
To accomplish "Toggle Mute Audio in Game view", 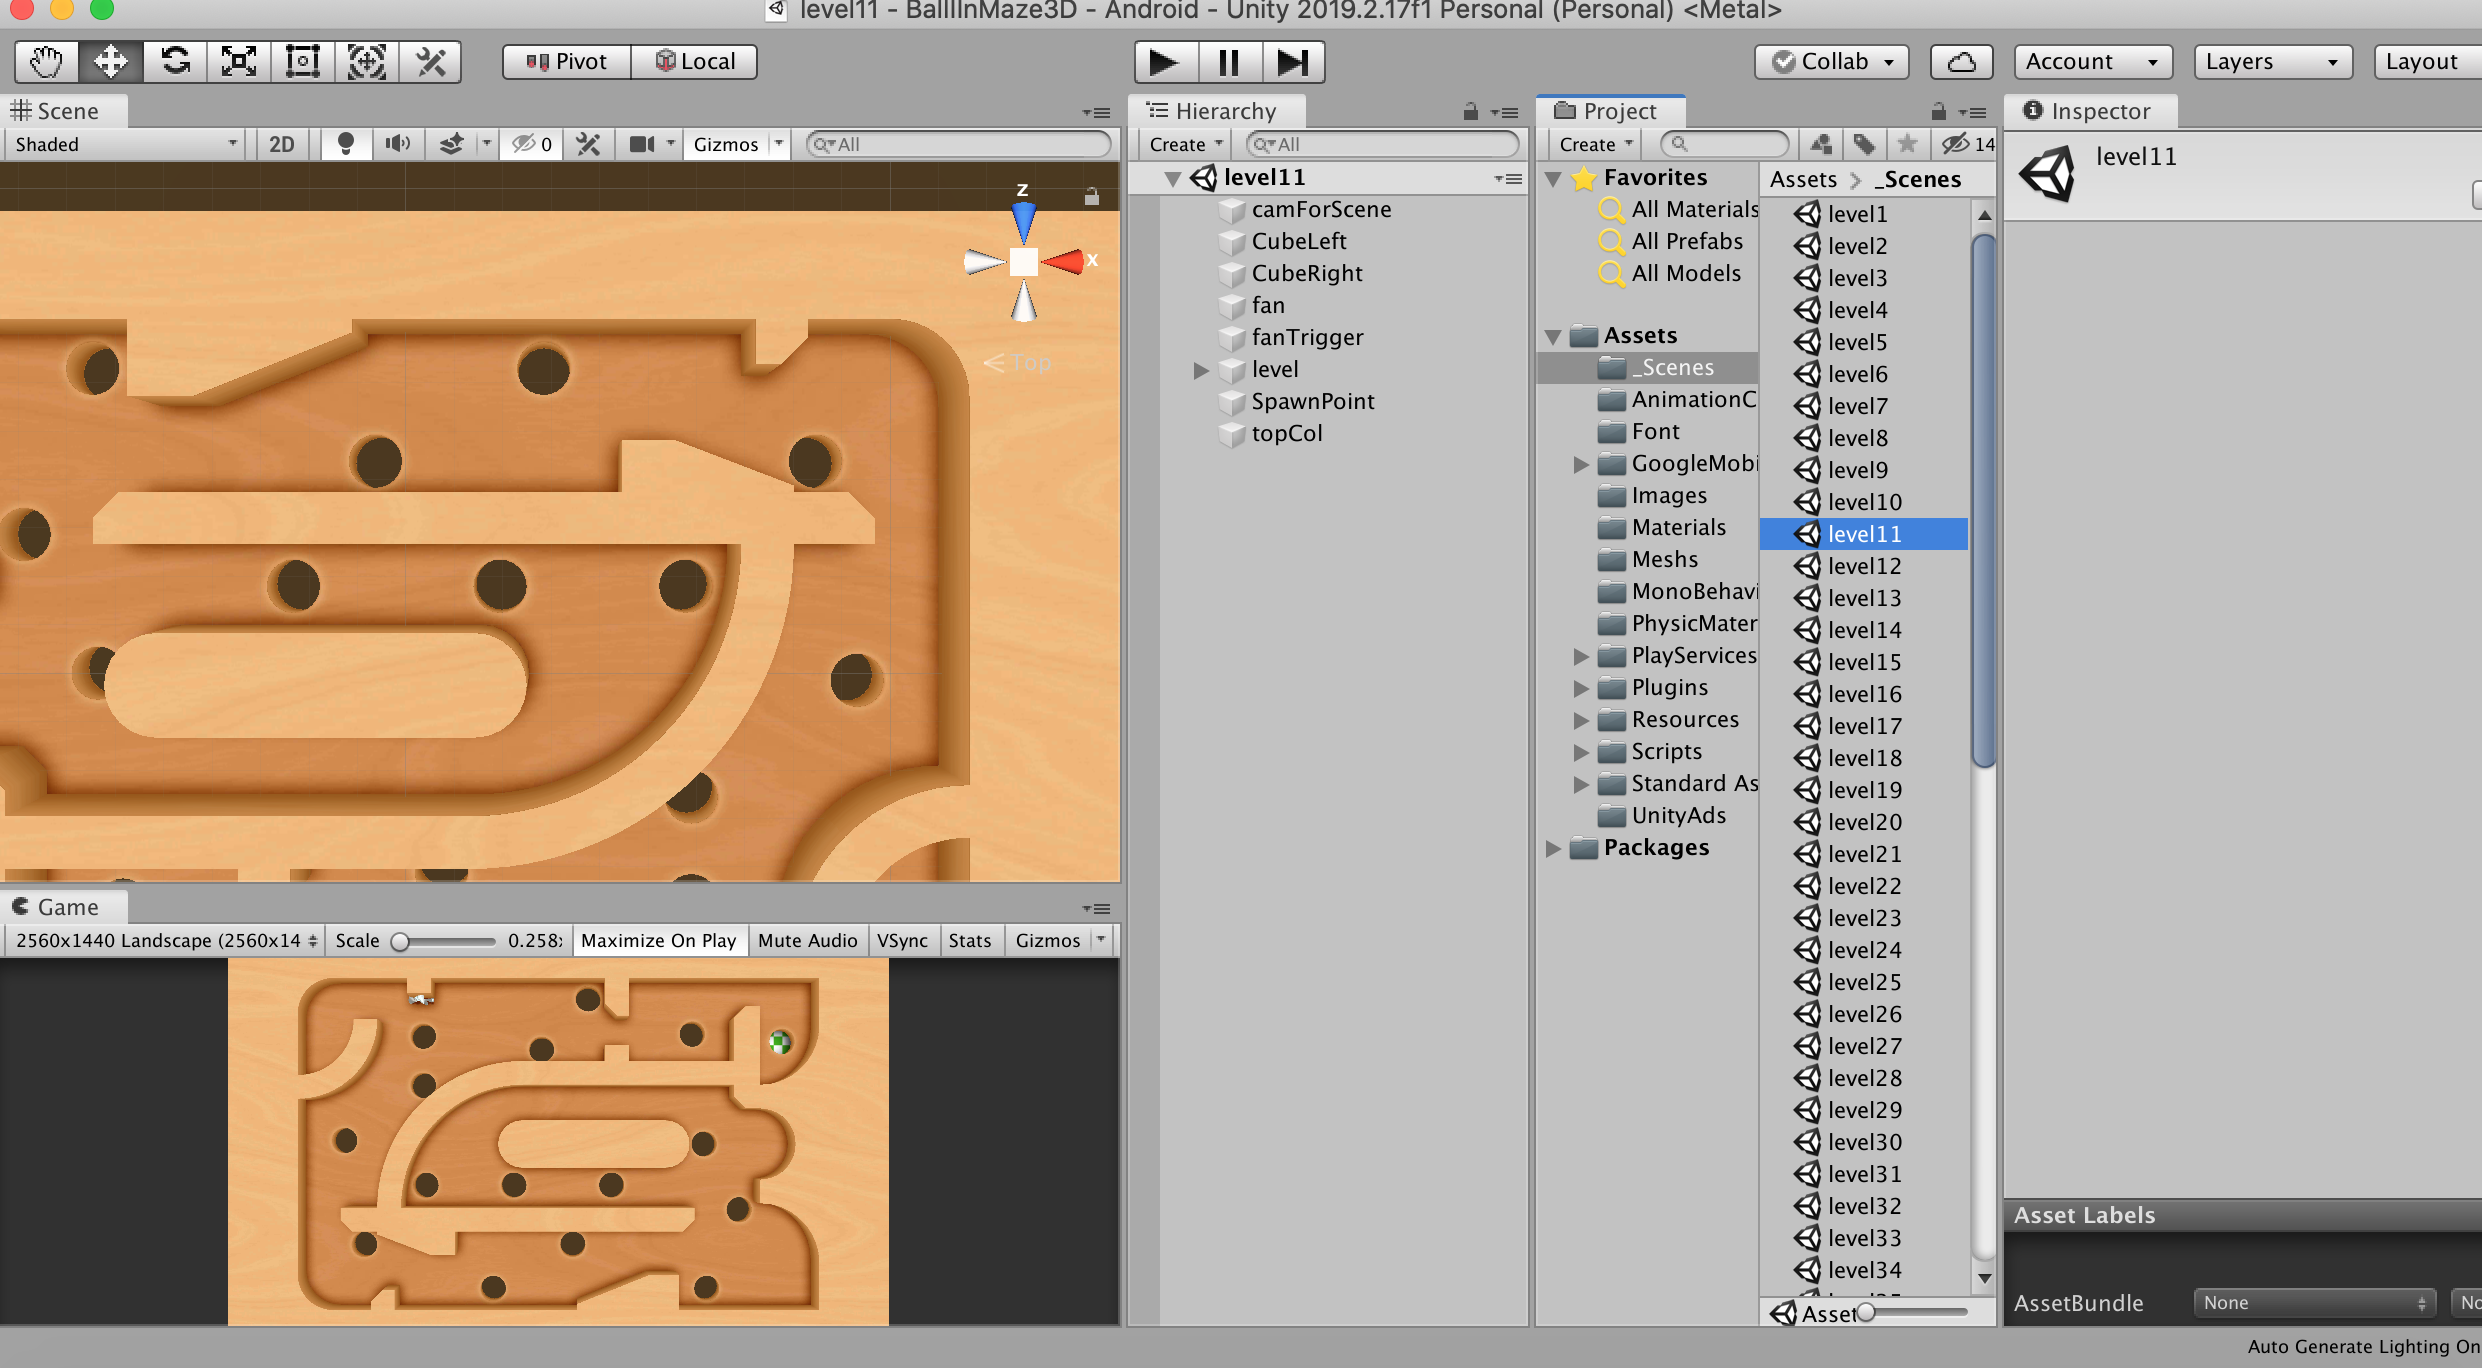I will 807,940.
